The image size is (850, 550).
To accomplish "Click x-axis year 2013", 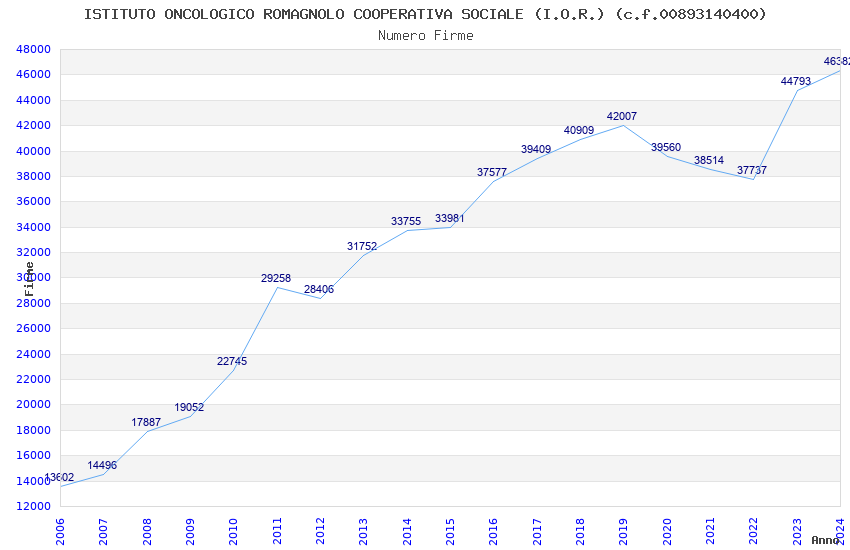I will point(364,532).
